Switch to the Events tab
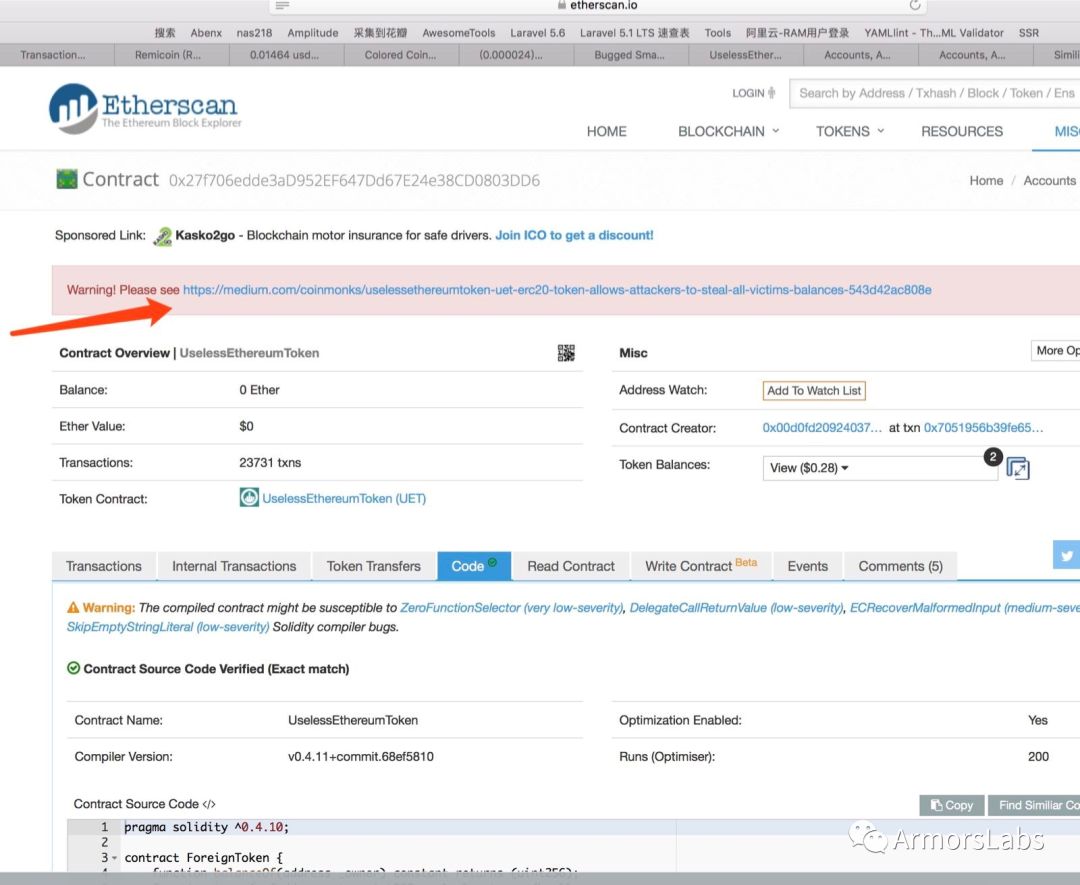The height and width of the screenshot is (885, 1080). pyautogui.click(x=808, y=566)
